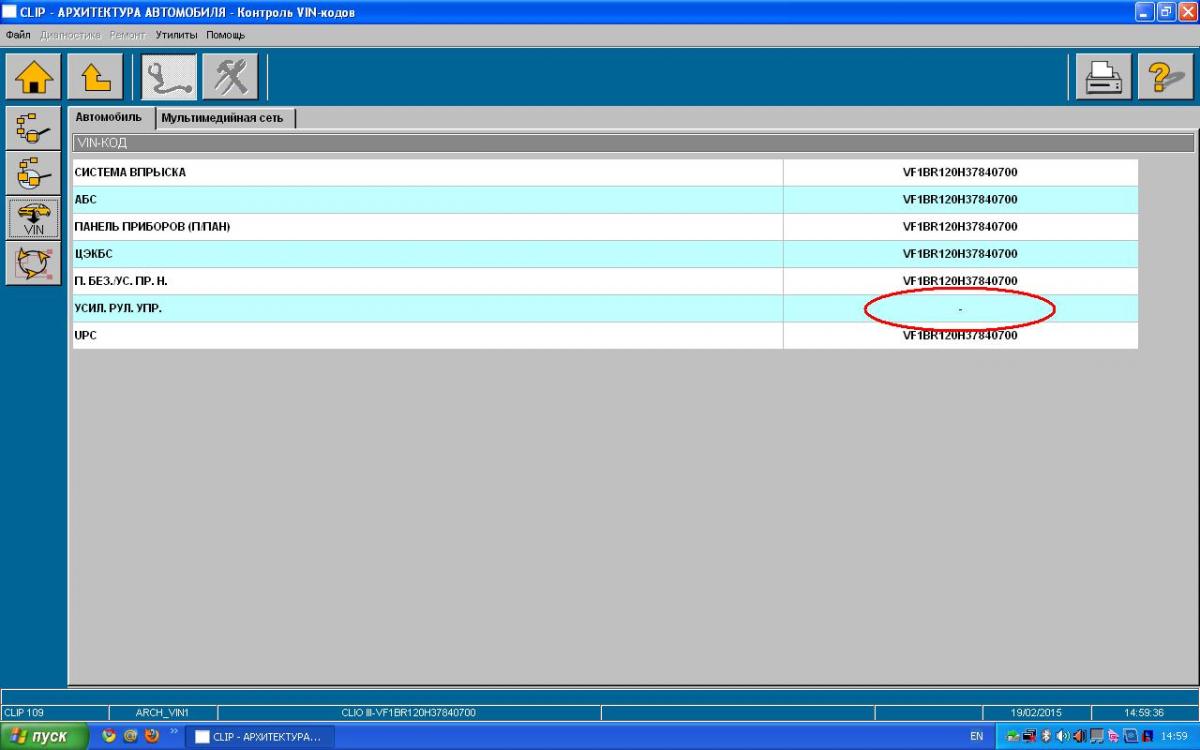Click the greyed Ремонт menu
This screenshot has height=750, width=1200.
point(128,35)
